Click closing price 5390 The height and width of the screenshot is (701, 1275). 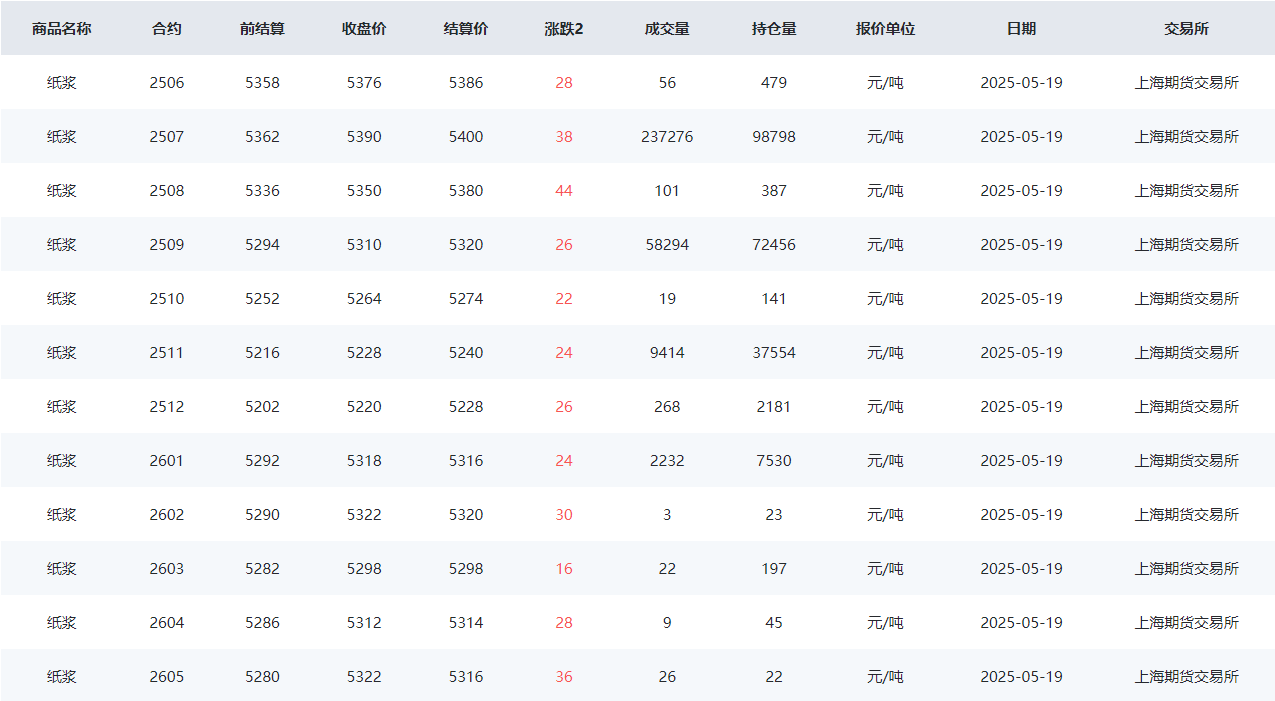[x=364, y=137]
